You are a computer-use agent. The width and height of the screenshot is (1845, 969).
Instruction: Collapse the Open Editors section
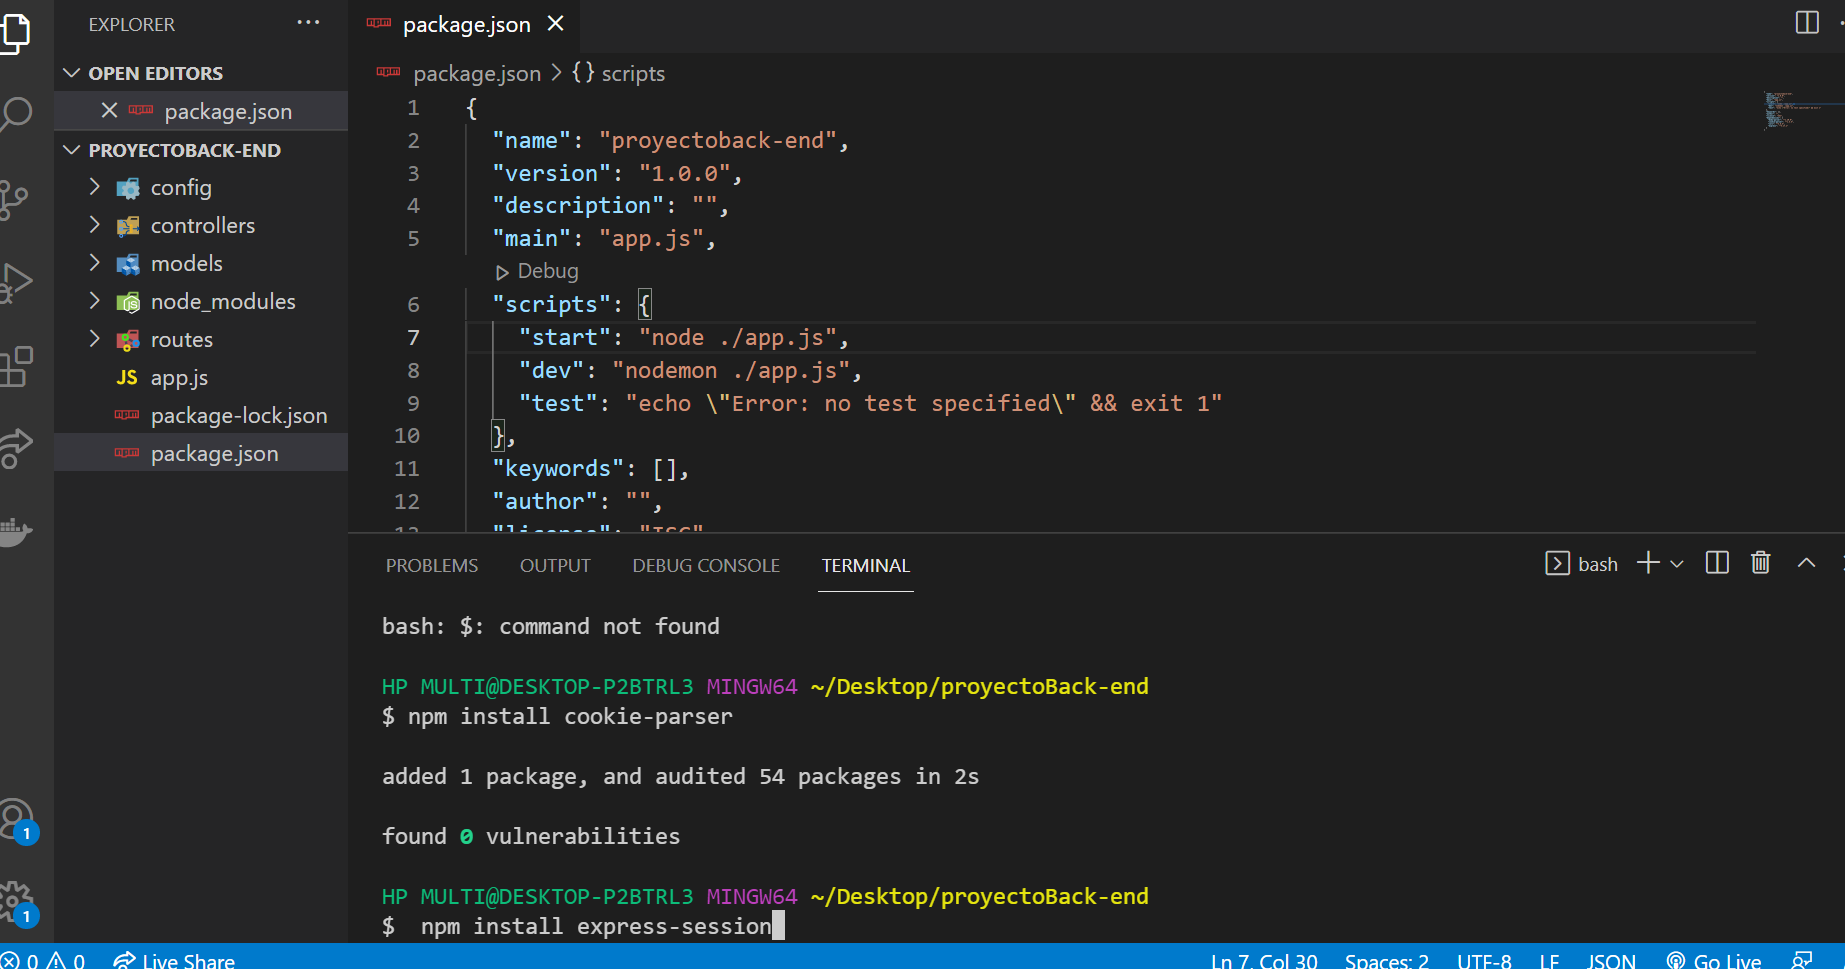[71, 73]
